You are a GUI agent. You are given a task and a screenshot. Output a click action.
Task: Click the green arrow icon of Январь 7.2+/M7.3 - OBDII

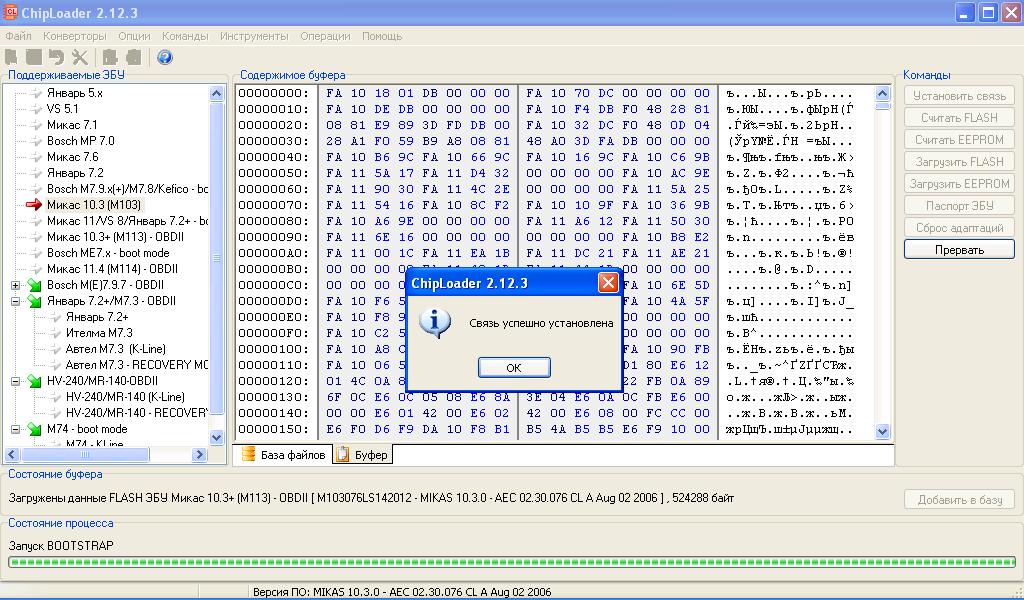[x=35, y=301]
